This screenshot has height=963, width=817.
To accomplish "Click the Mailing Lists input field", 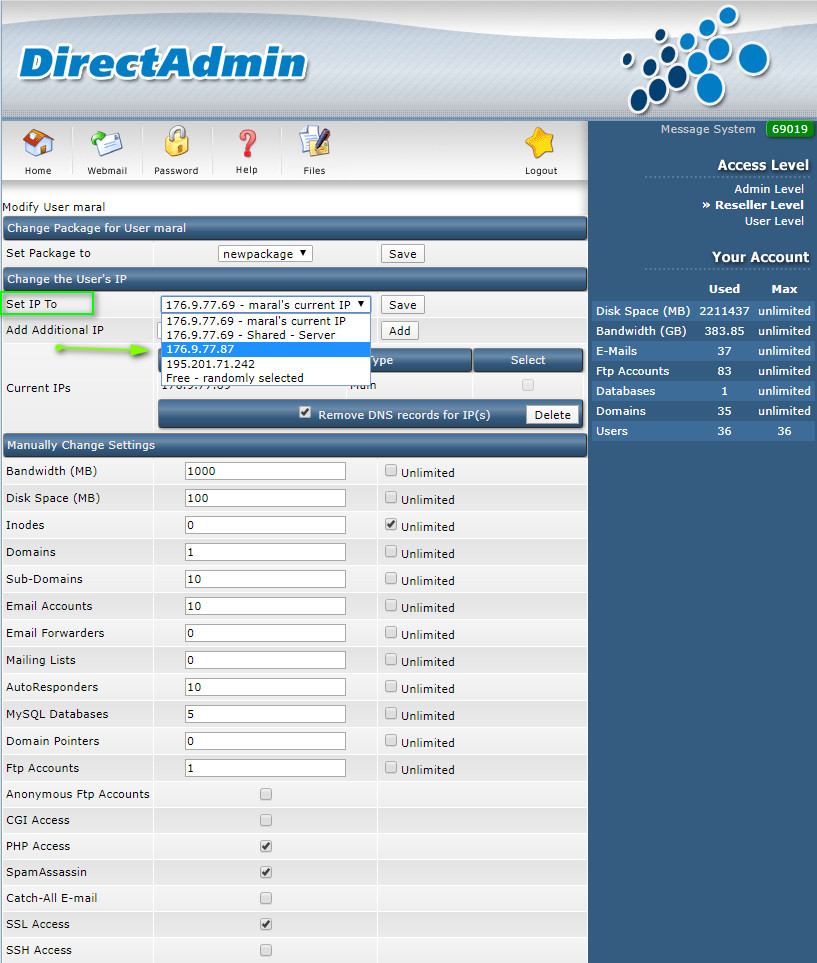I will click(265, 660).
